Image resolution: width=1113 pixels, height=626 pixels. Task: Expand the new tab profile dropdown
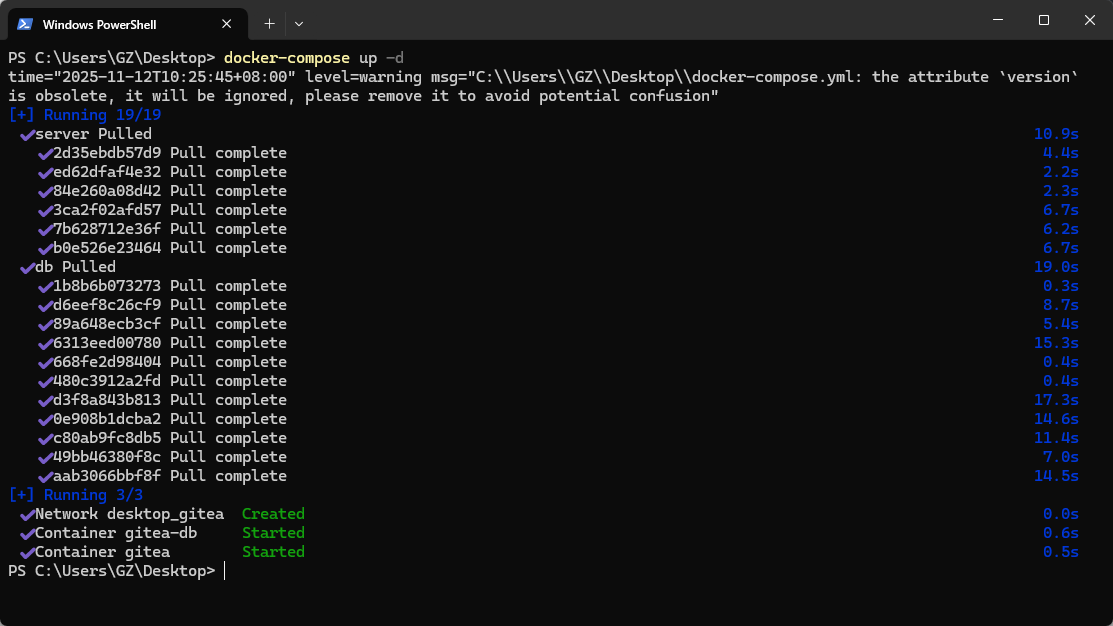click(299, 24)
